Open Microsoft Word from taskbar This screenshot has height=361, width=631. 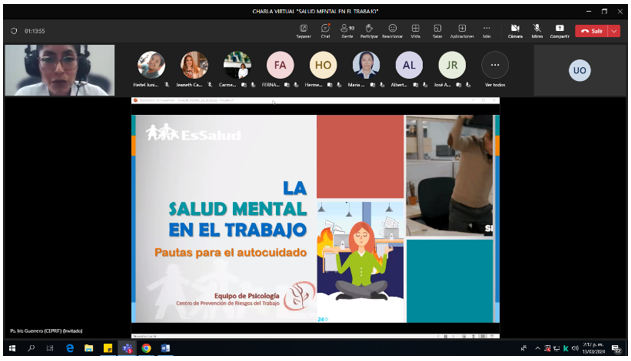click(x=165, y=348)
